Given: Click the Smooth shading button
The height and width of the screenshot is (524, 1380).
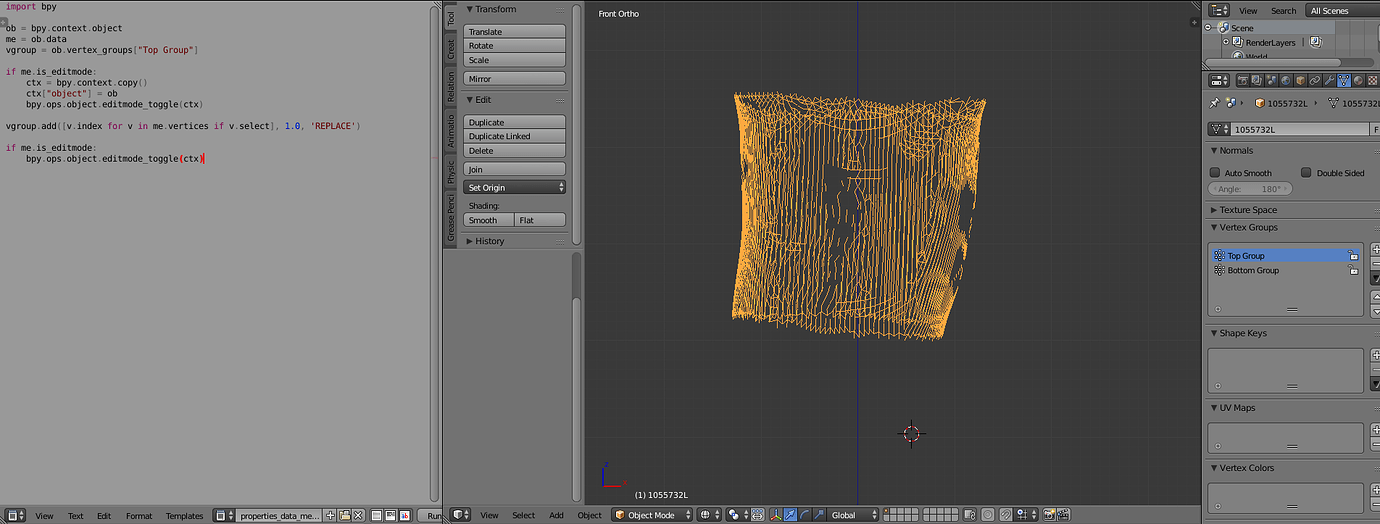Looking at the screenshot, I should [x=489, y=220].
